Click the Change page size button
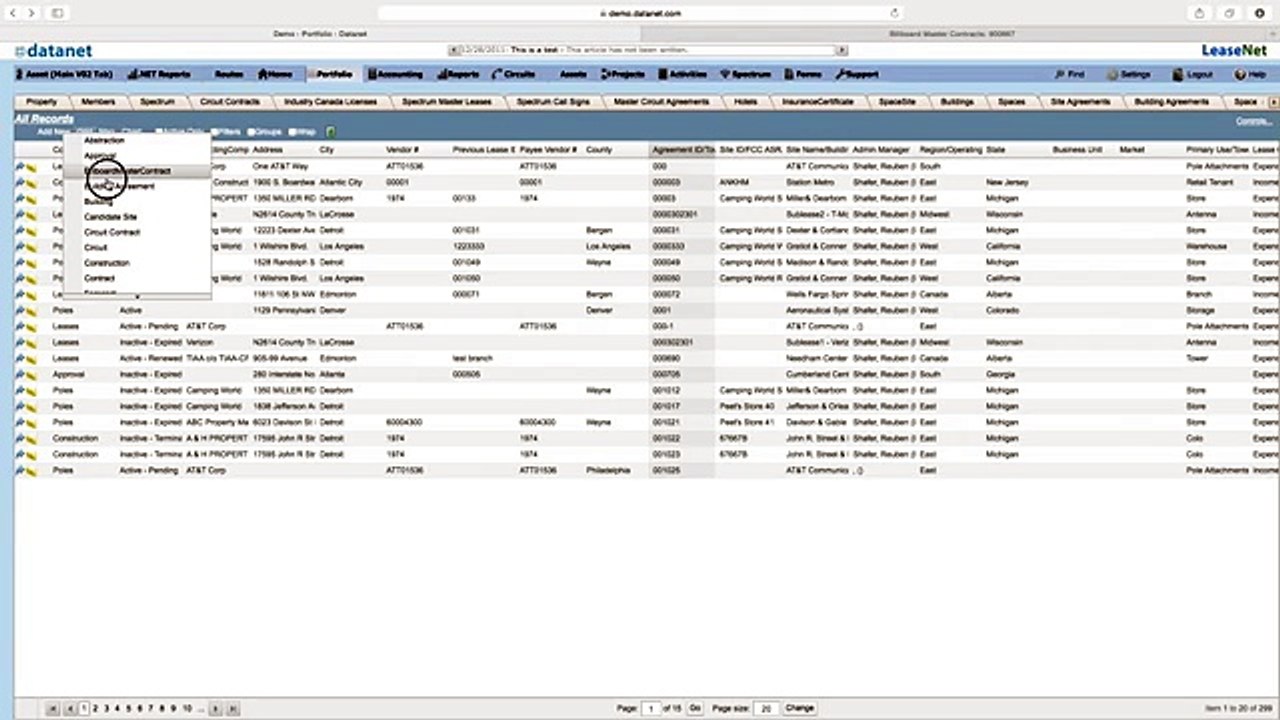Viewport: 1280px width, 720px height. 800,708
